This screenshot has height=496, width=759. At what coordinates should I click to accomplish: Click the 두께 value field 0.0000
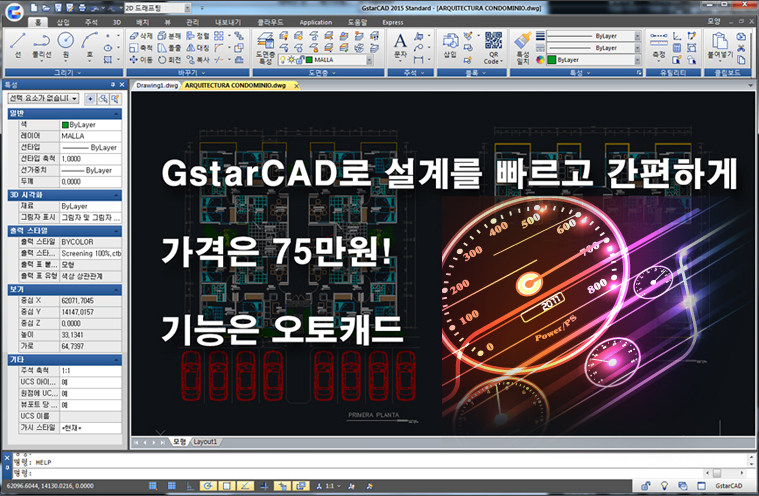pos(91,182)
